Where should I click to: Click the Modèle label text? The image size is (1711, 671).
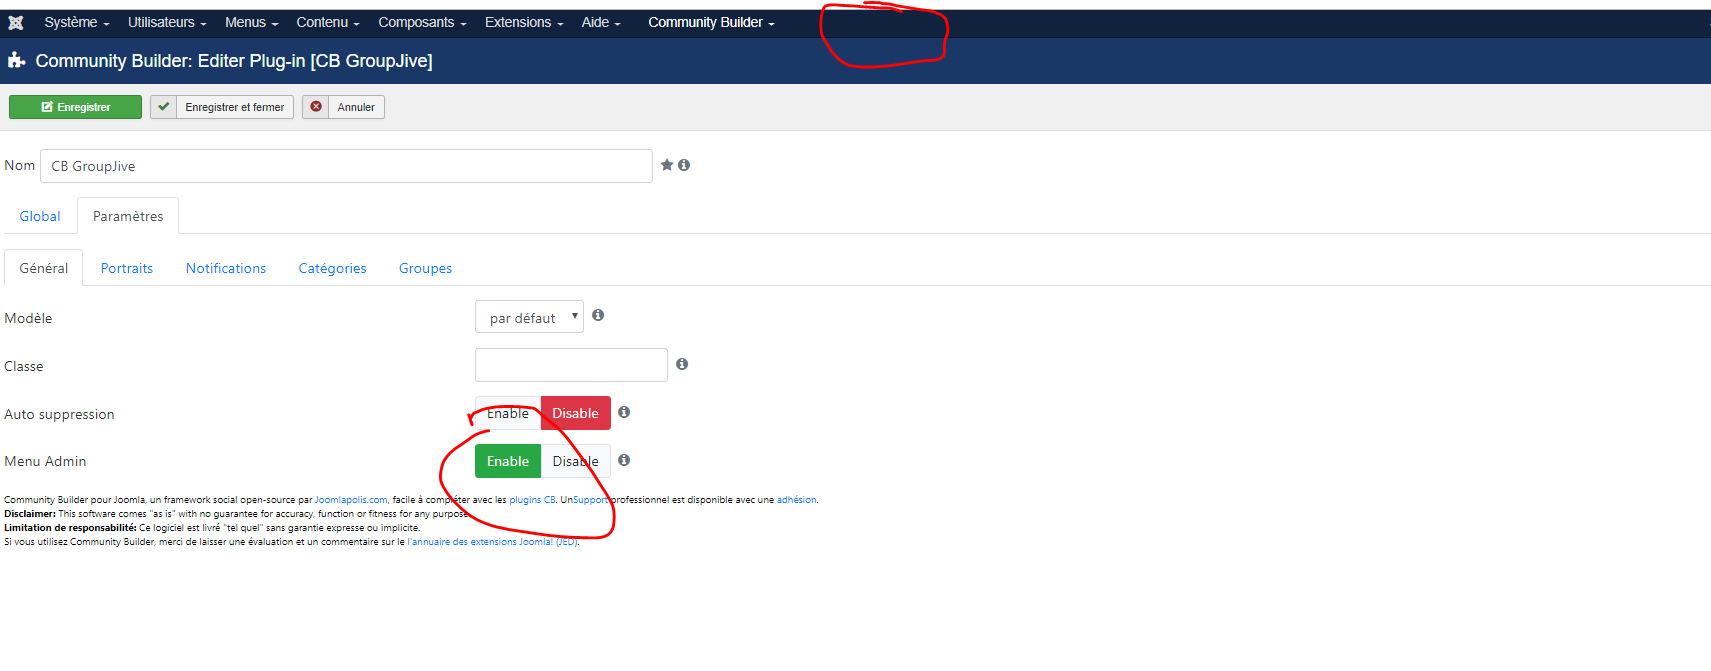point(28,318)
